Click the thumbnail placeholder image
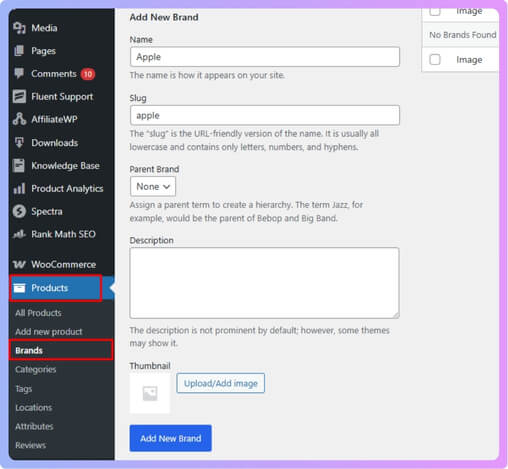Screen dimensions: 508x469 (x=150, y=394)
